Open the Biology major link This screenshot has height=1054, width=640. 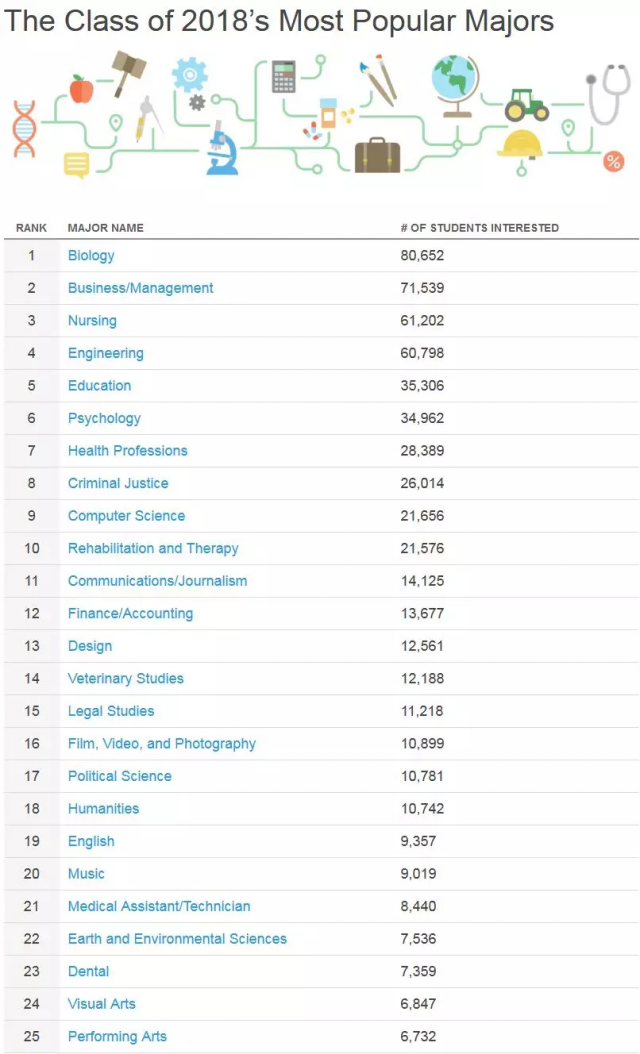(91, 255)
